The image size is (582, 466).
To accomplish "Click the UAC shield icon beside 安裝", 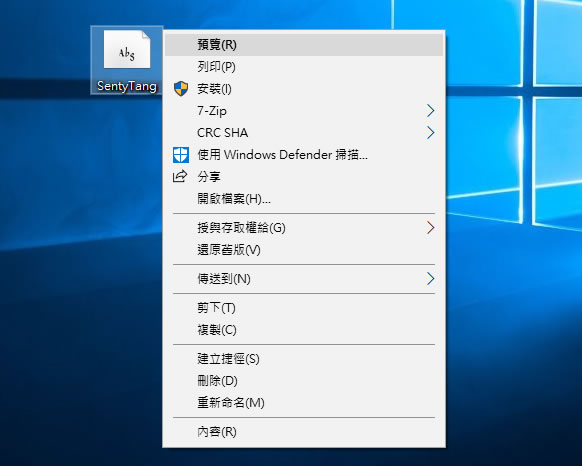I will (181, 89).
